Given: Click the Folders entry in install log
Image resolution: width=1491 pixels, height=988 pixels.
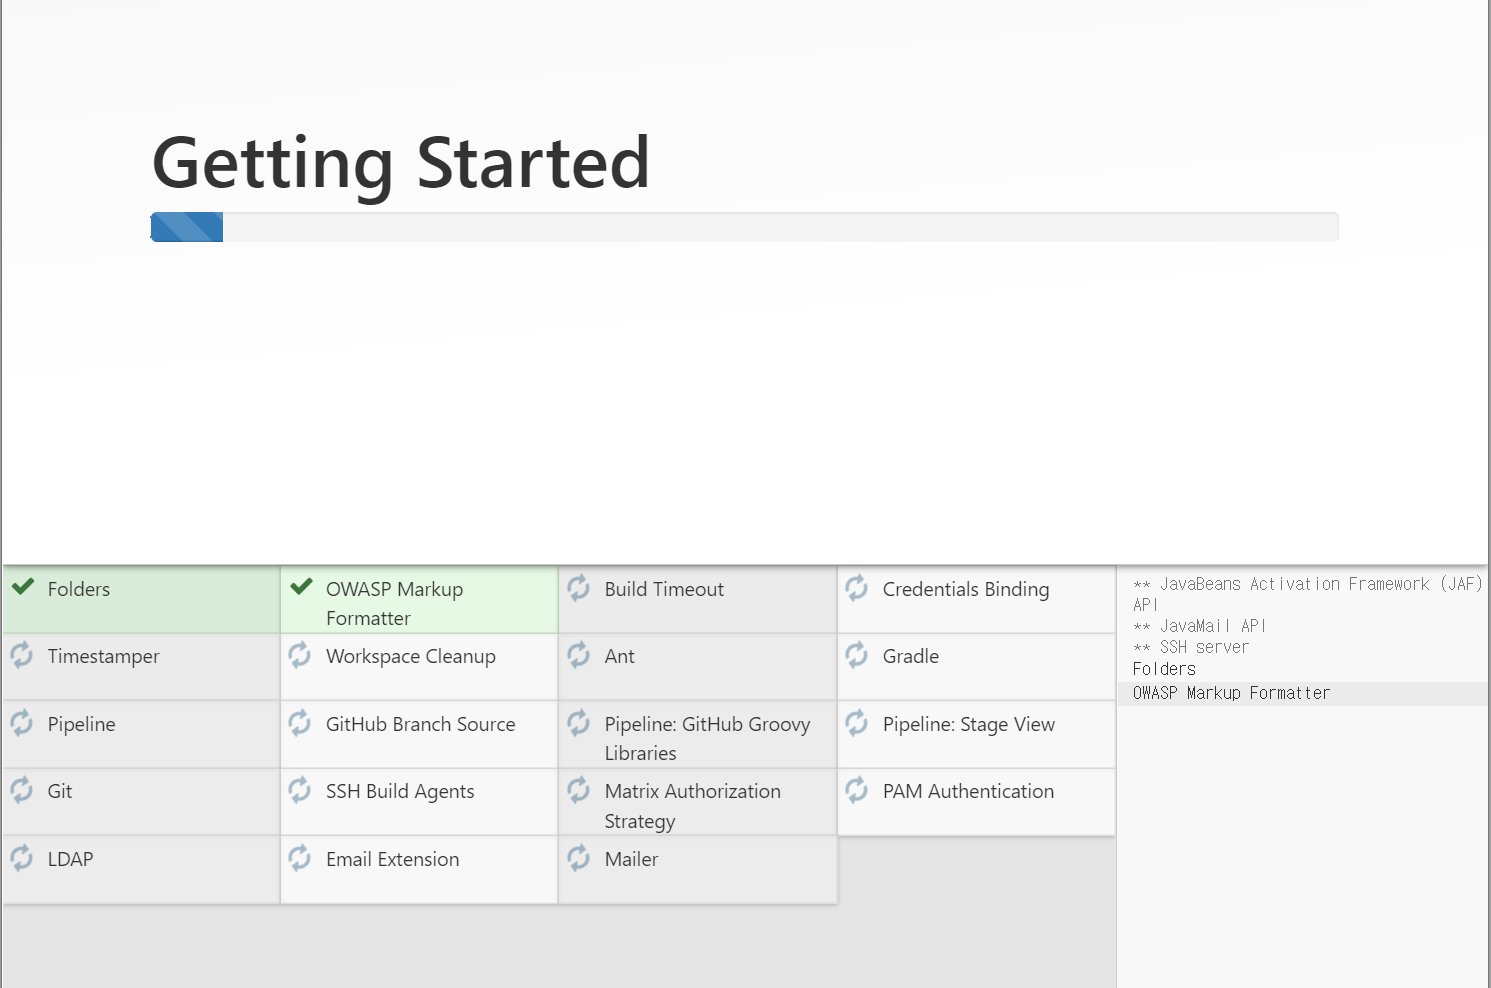Looking at the screenshot, I should (1164, 669).
